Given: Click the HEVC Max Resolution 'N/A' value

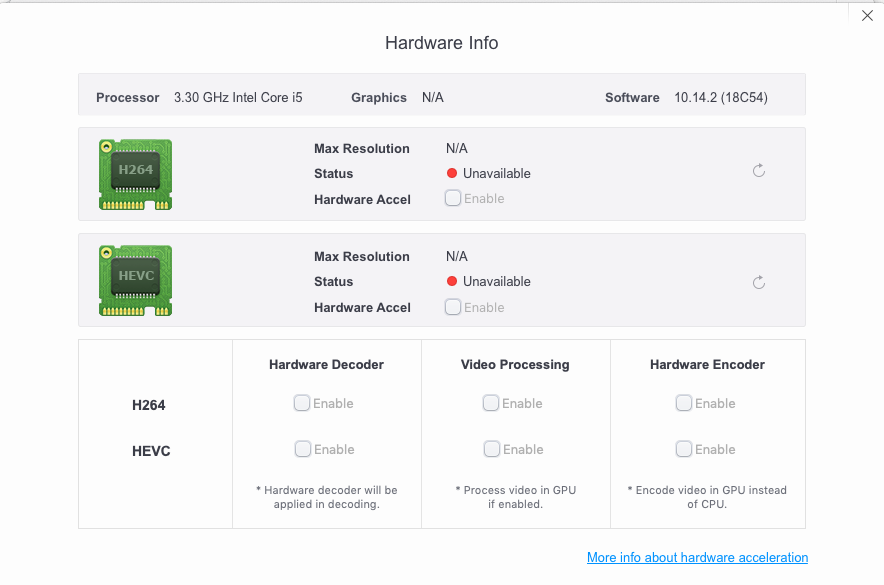Looking at the screenshot, I should coord(457,256).
